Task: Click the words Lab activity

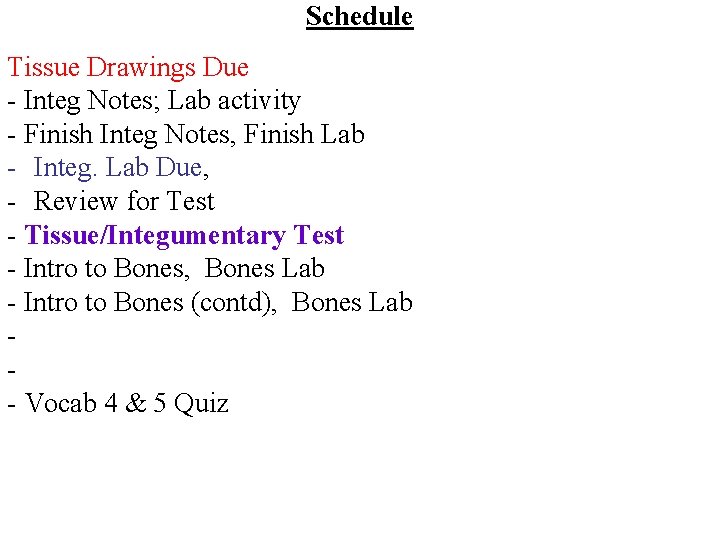Action: [x=234, y=101]
